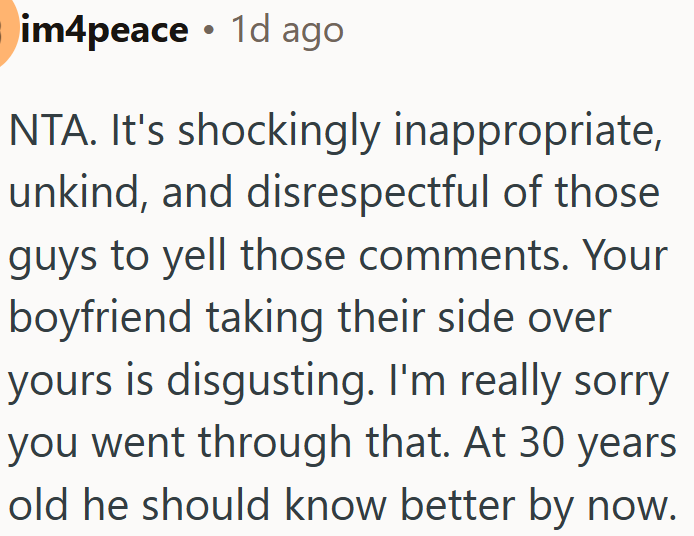Click the orange user avatar
Viewport: 694px width, 536px height.
point(5,33)
